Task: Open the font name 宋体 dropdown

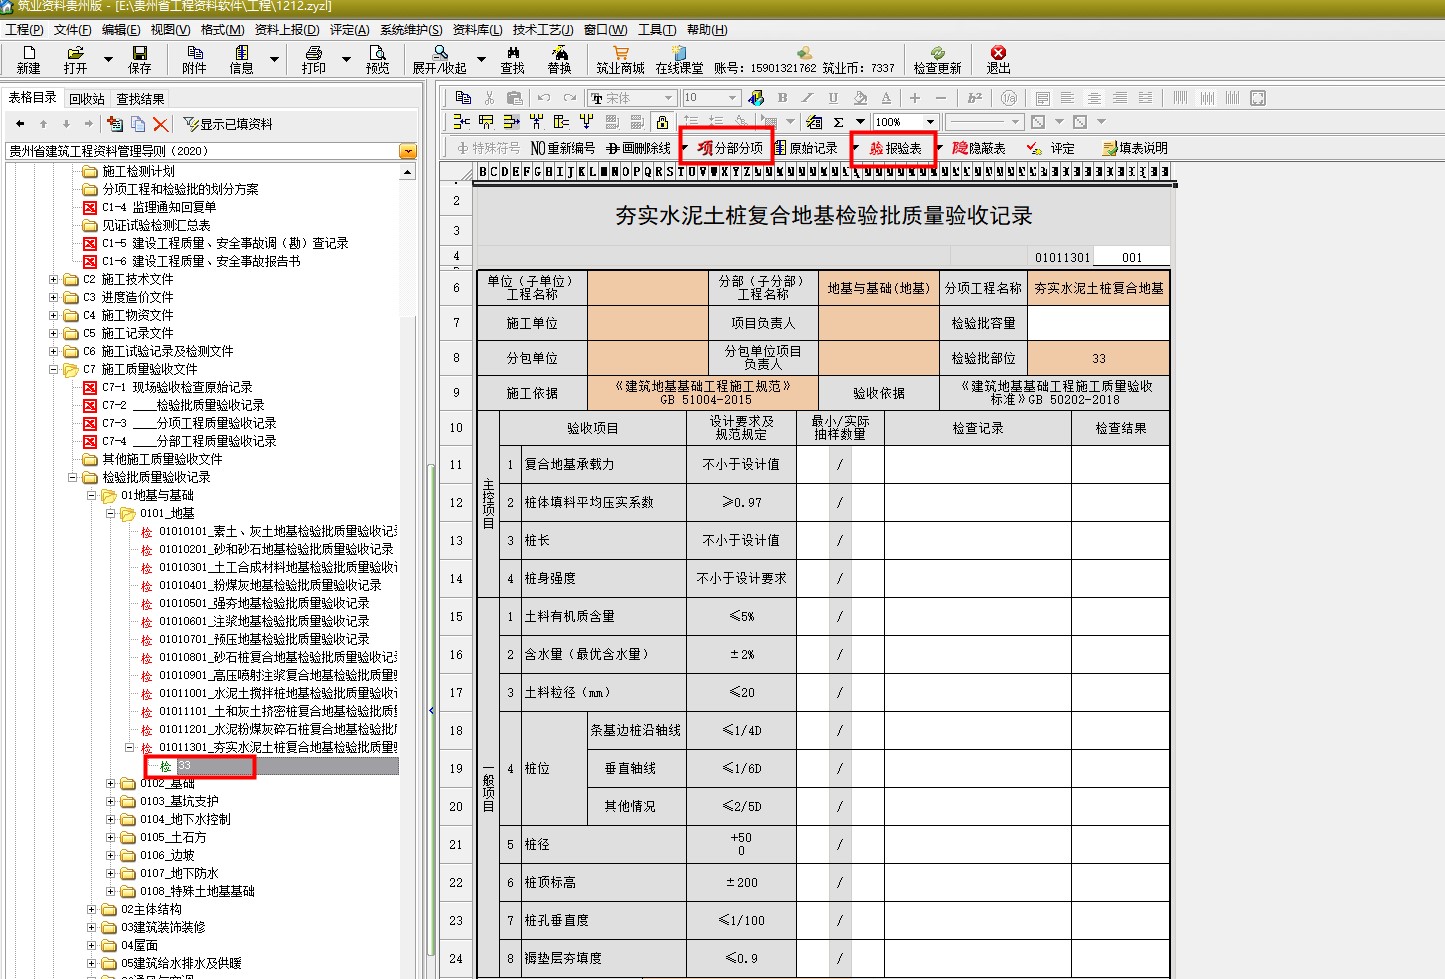Action: pos(668,97)
